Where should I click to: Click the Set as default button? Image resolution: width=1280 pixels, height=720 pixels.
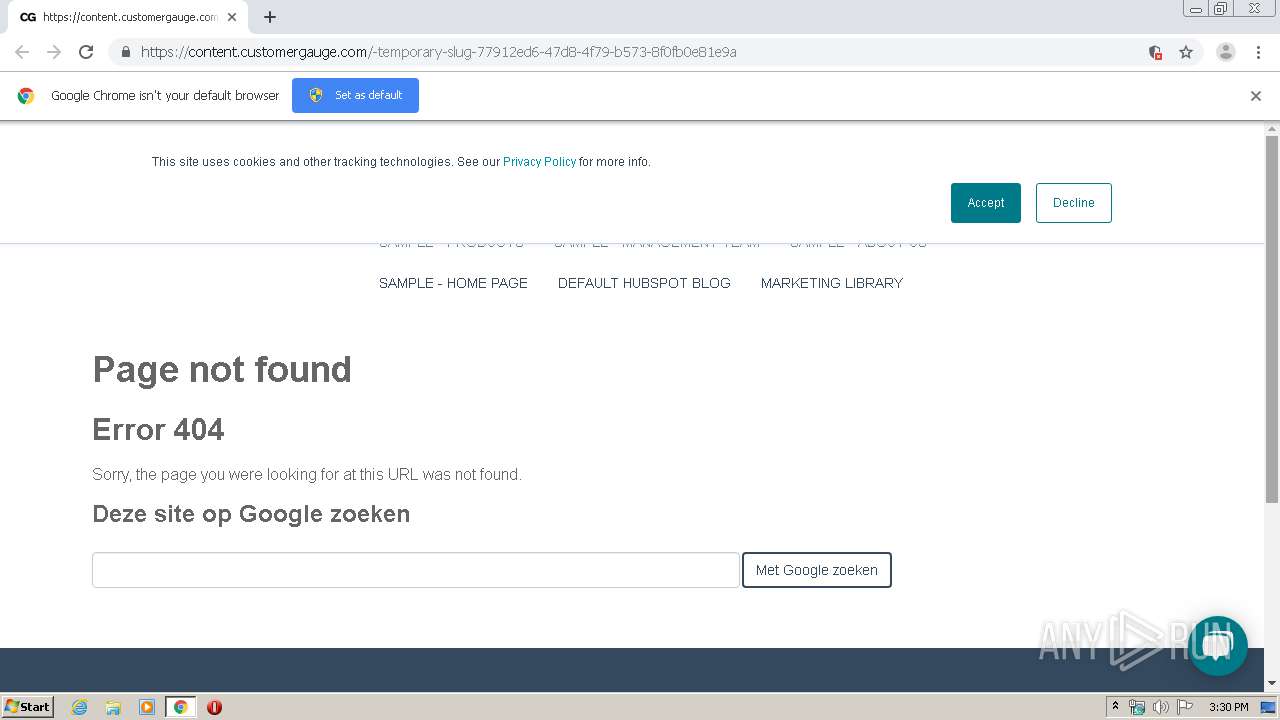pyautogui.click(x=355, y=95)
